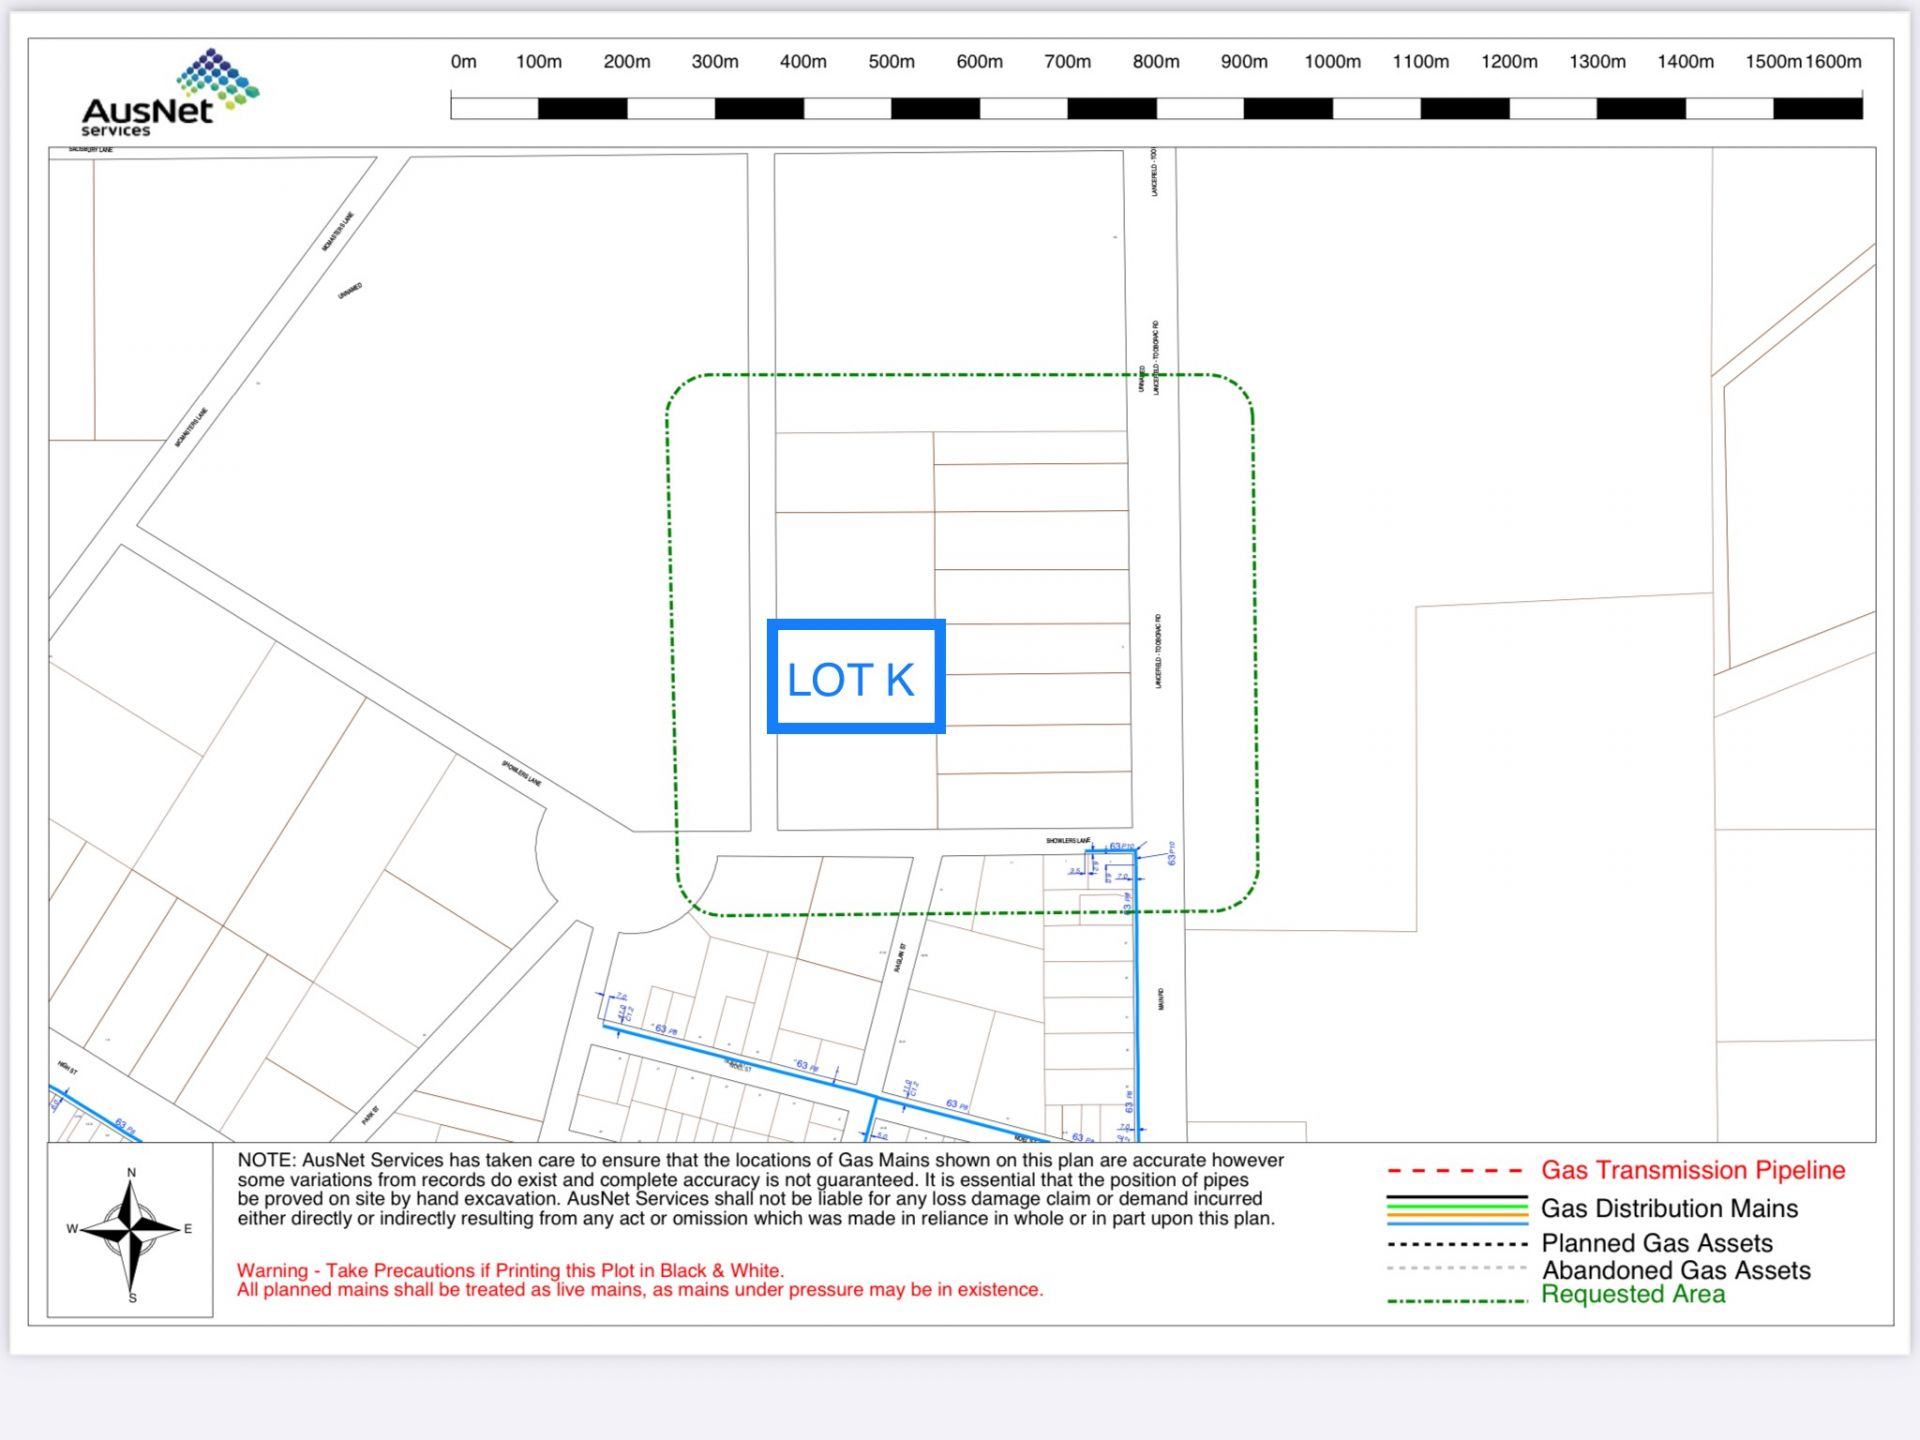Click the stacked Gas Distribution Mains legend lines
1920x1440 pixels.
[1457, 1210]
